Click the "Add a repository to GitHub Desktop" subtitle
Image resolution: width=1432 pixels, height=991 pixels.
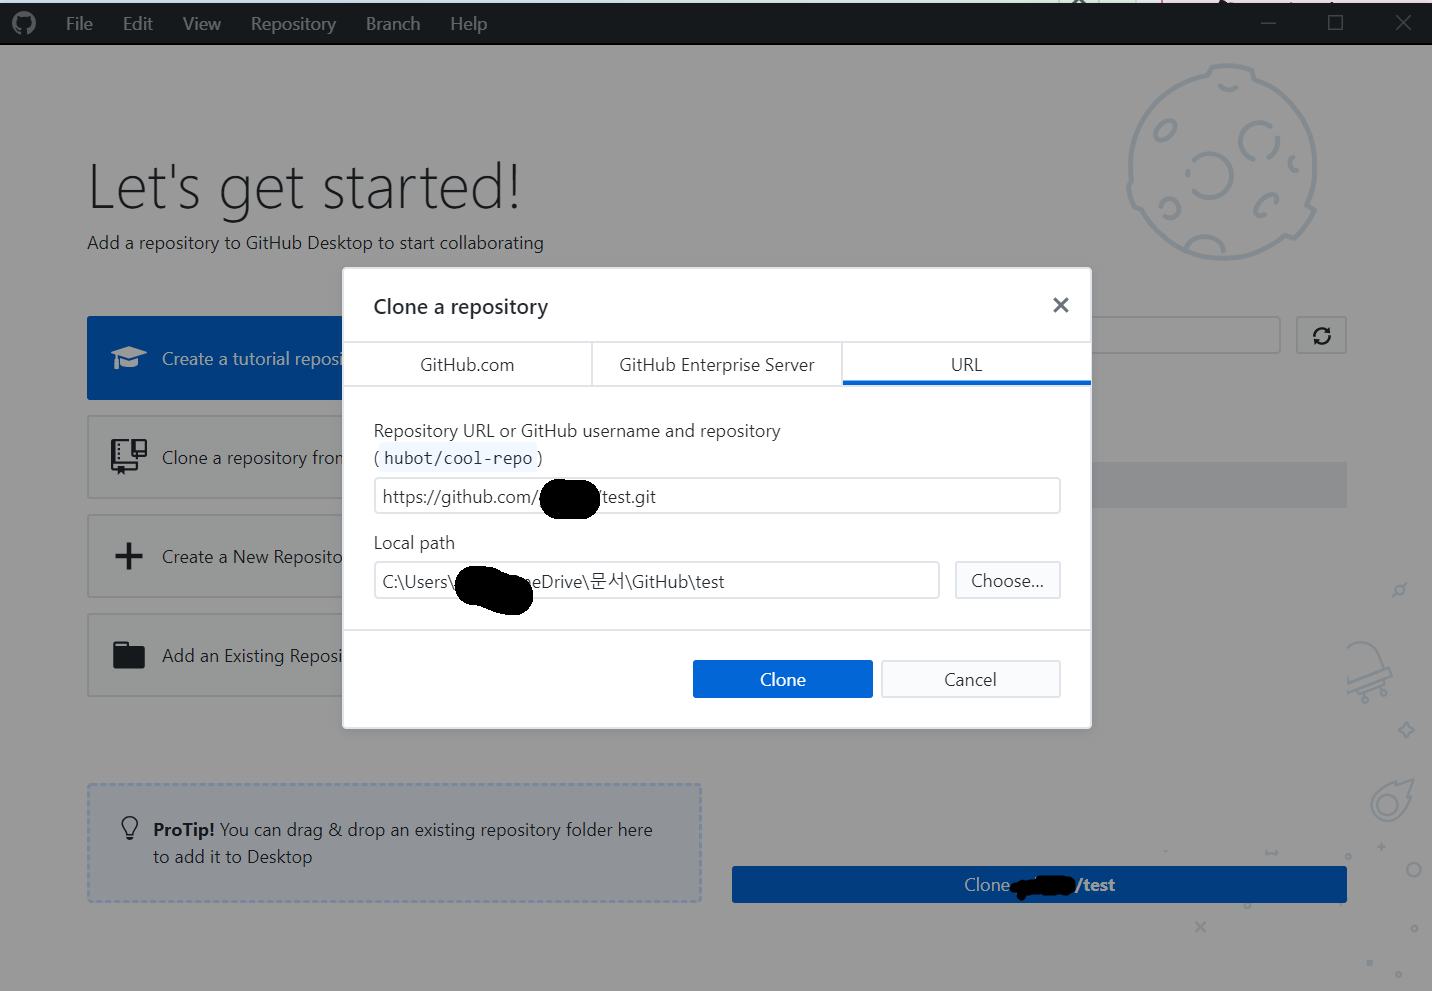tap(315, 243)
